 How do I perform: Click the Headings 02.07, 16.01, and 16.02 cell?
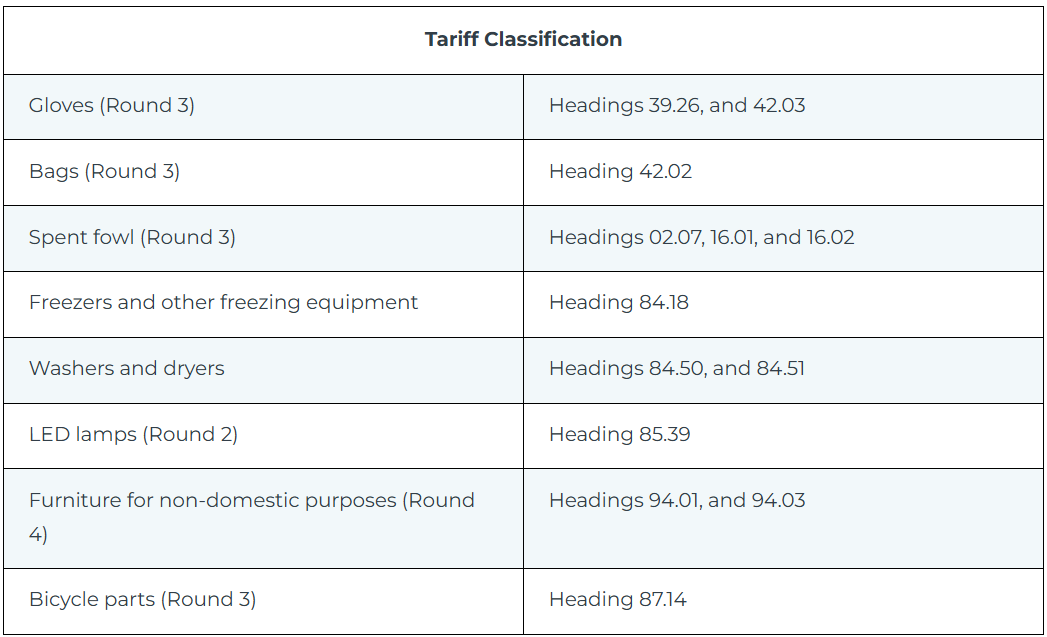701,237
